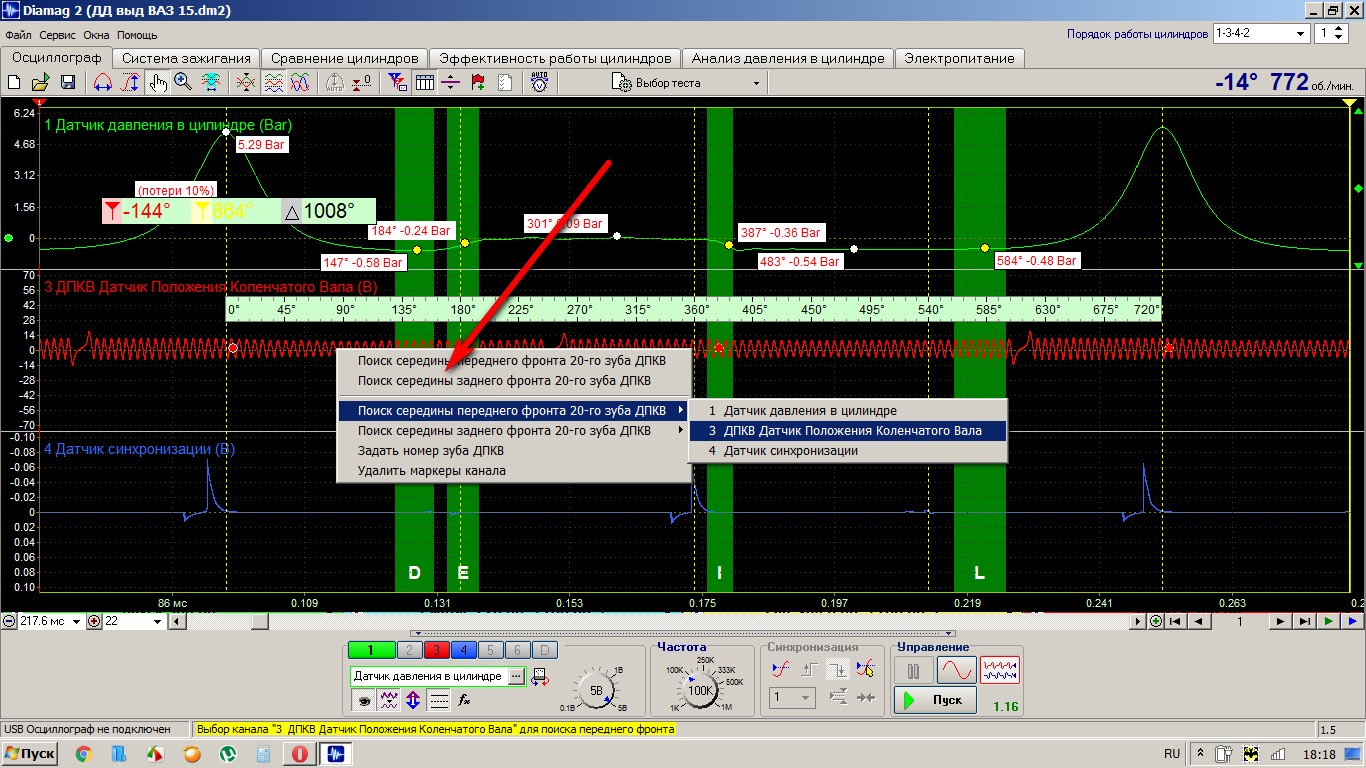The height and width of the screenshot is (768, 1366).
Task: Choose 1 Датчик давления в цилиндре submenu item
Action: [847, 411]
